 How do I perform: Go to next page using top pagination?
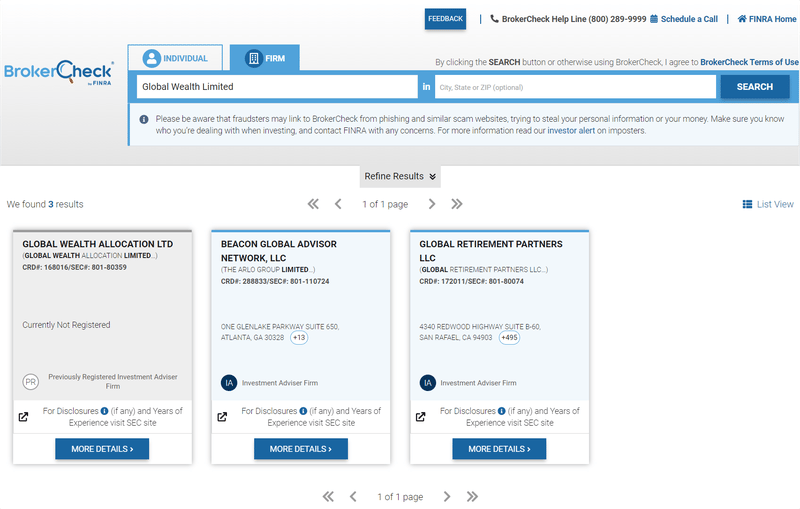pos(432,204)
